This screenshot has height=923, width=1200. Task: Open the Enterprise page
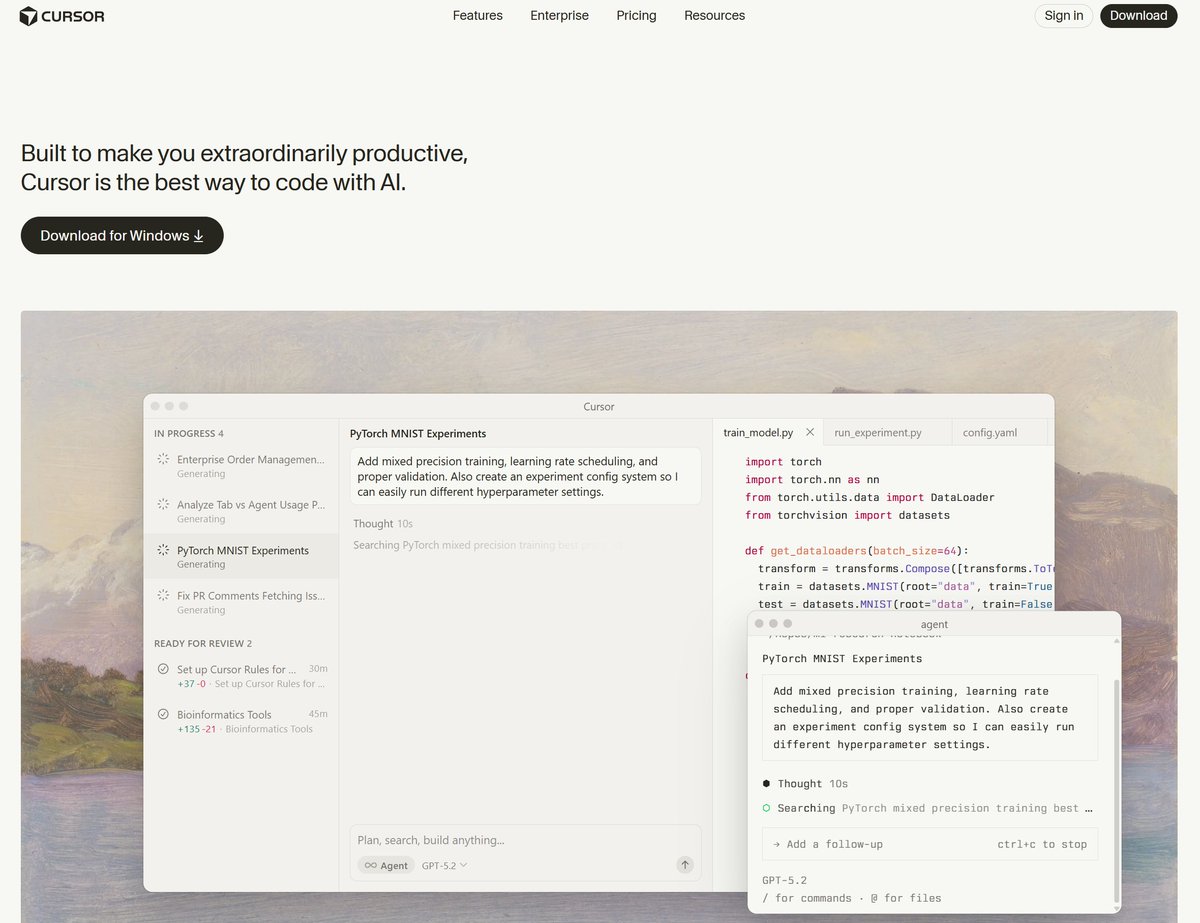point(560,16)
